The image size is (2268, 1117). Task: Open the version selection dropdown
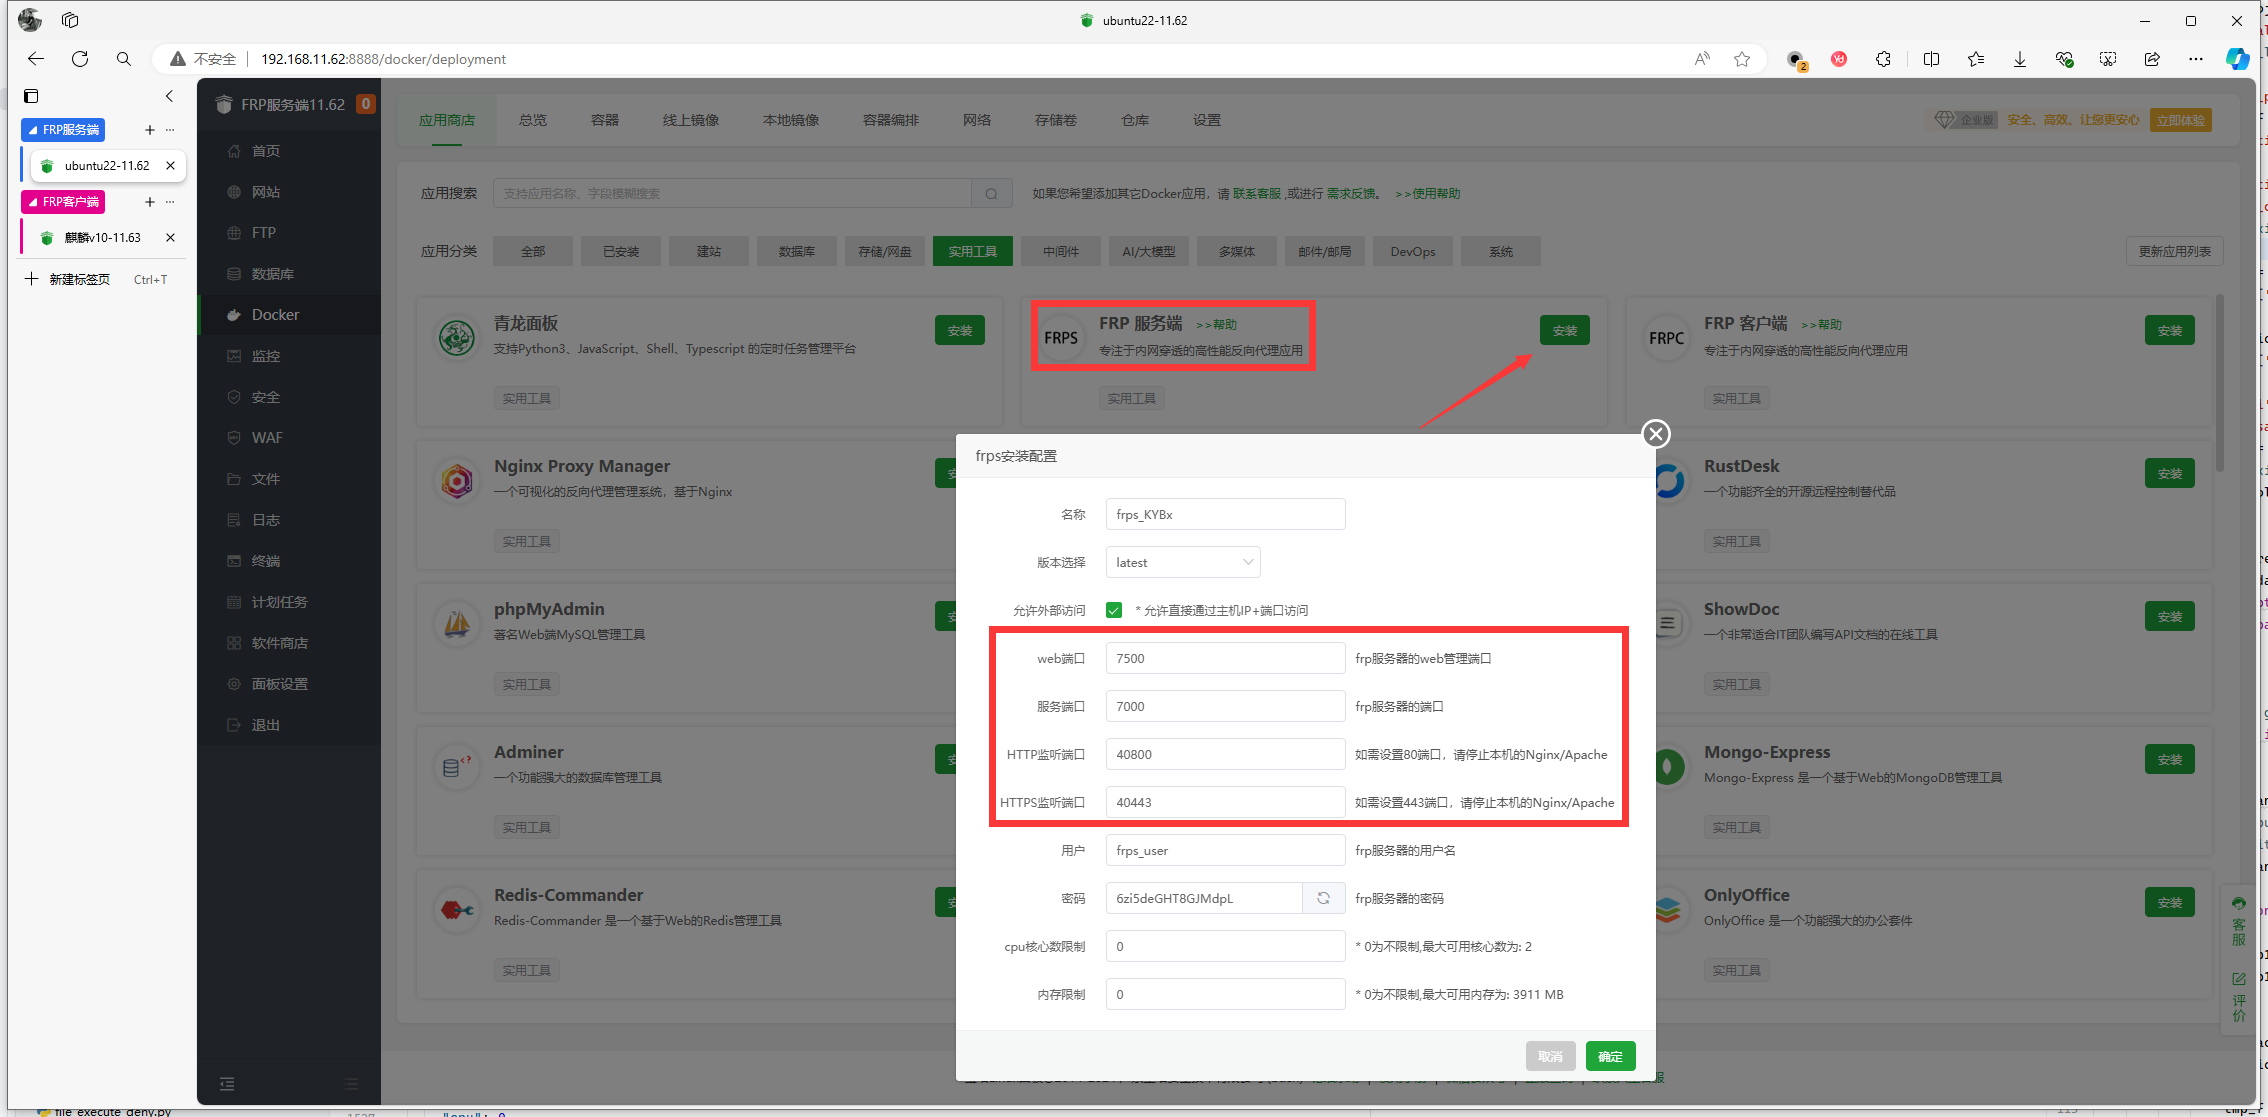point(1183,562)
